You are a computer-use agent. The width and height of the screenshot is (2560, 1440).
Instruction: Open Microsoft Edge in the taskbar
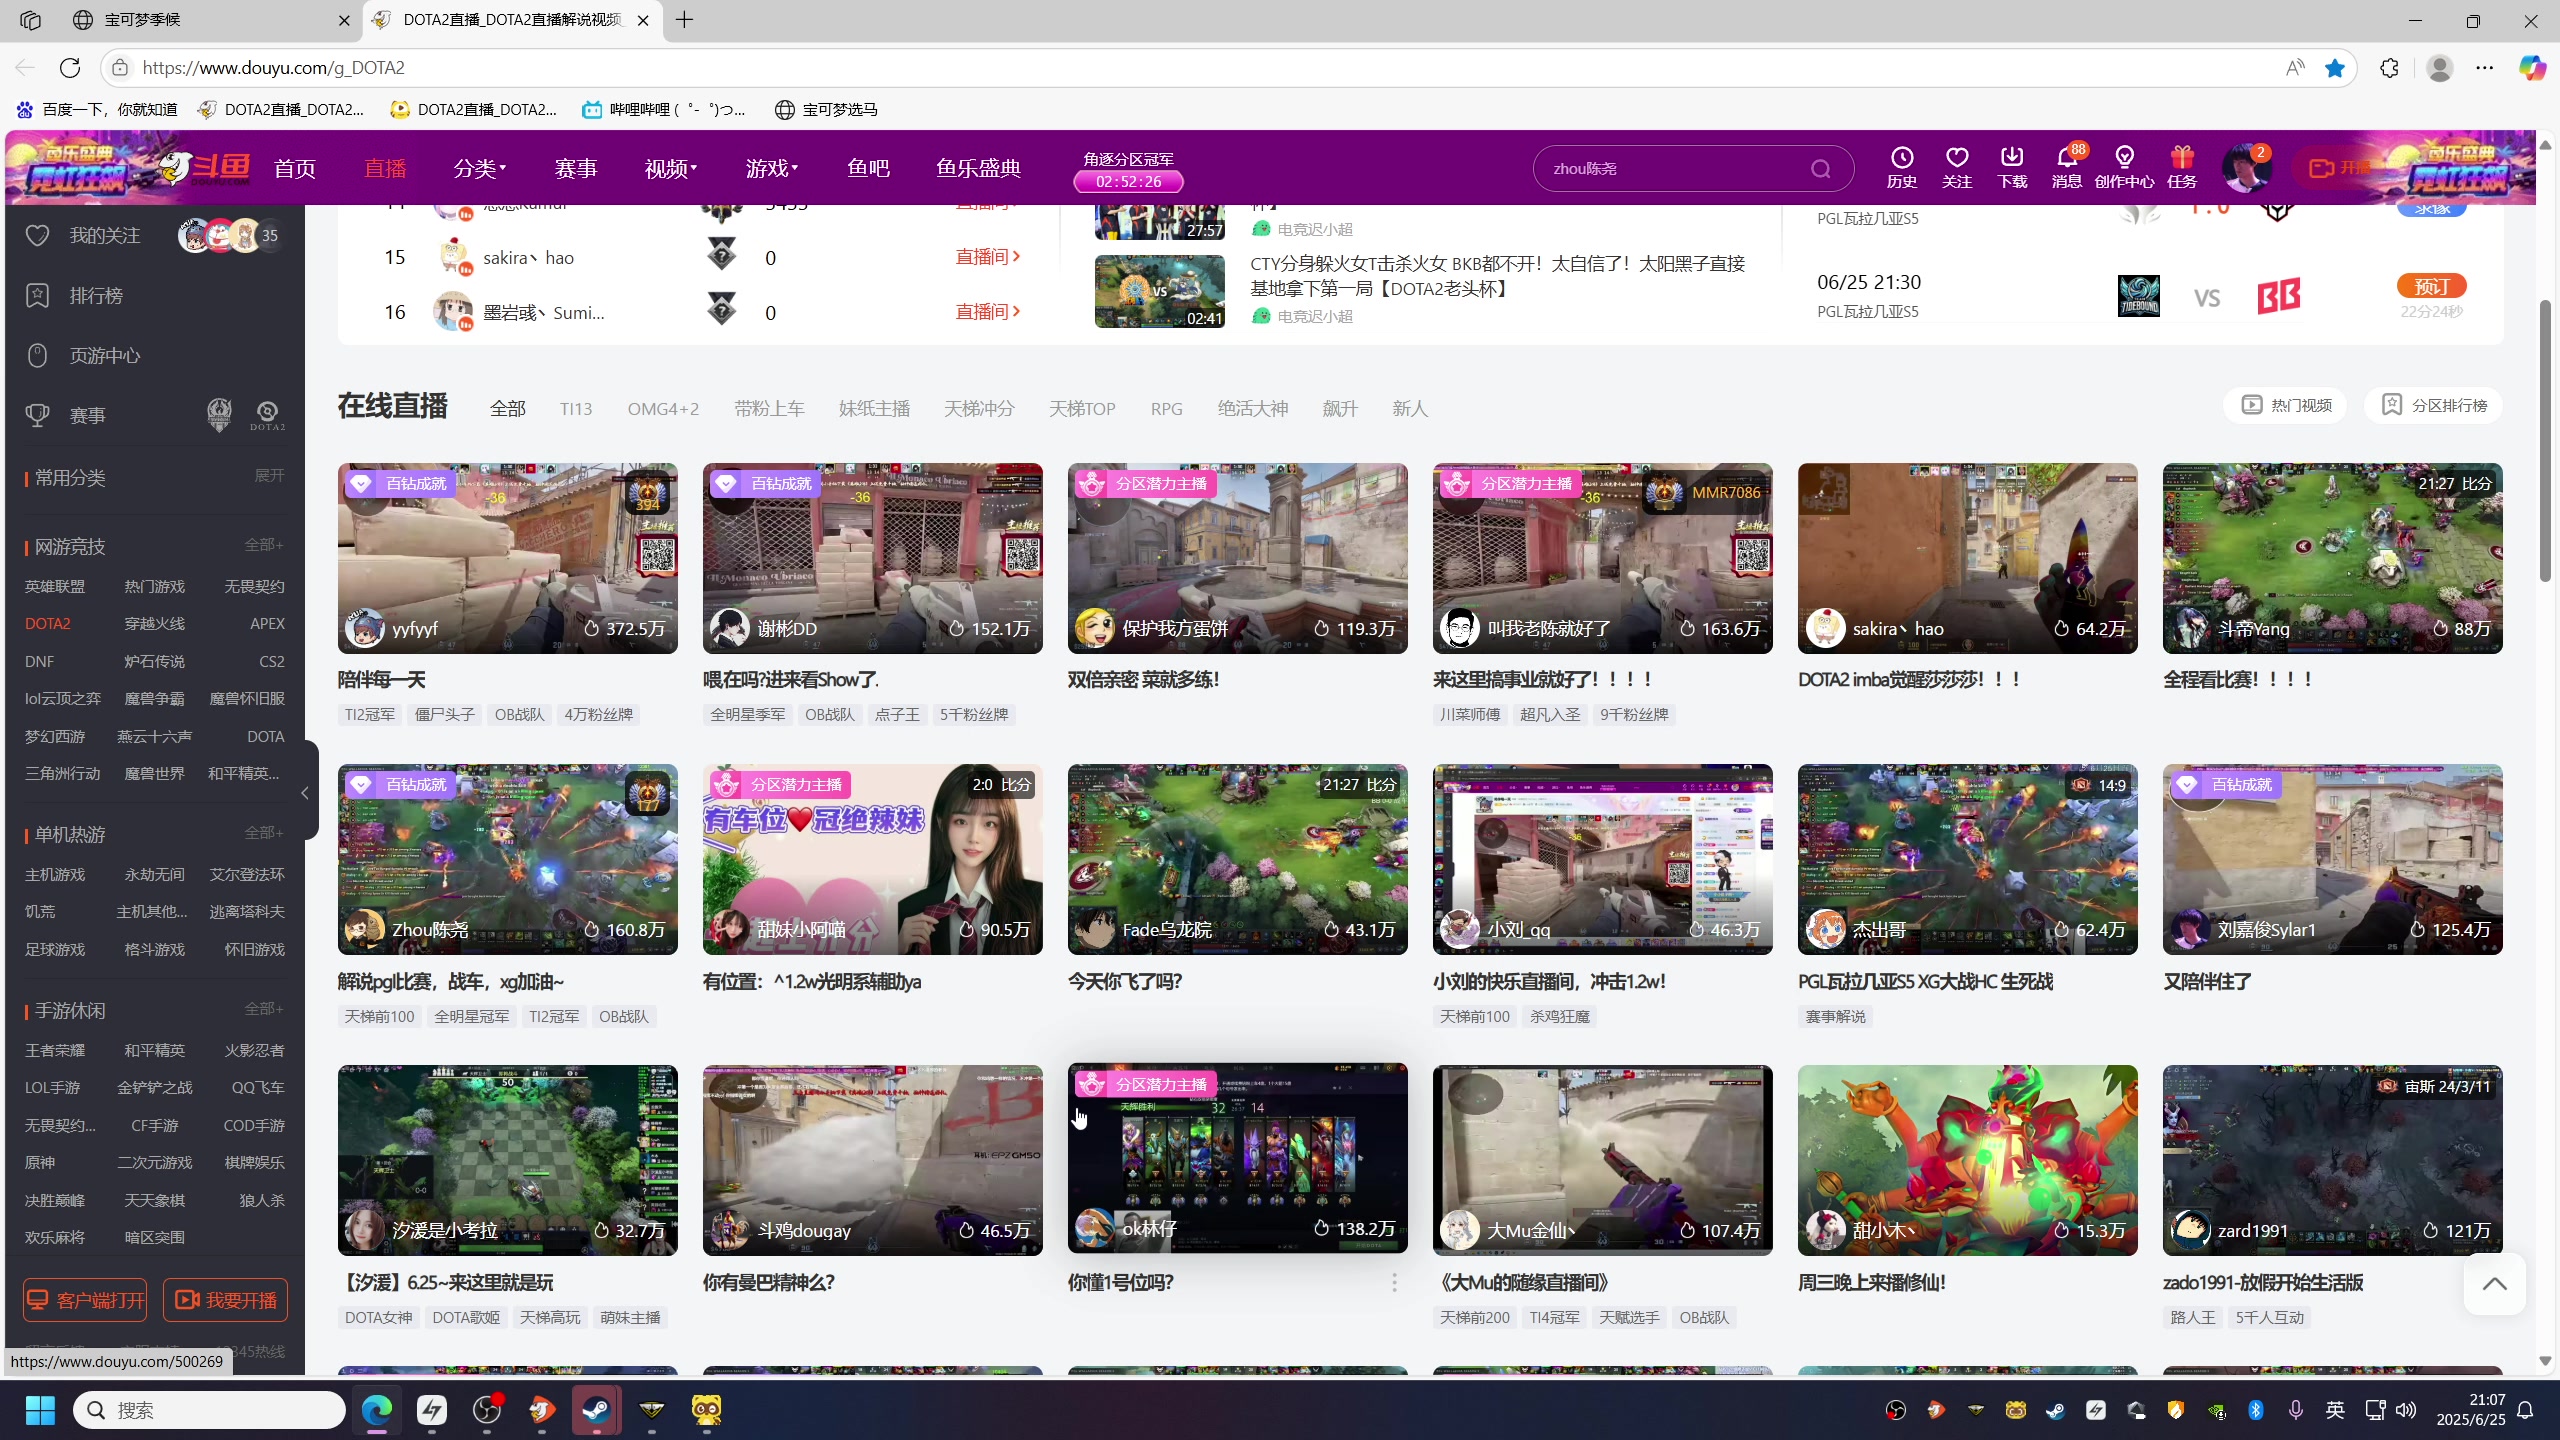pyautogui.click(x=377, y=1410)
